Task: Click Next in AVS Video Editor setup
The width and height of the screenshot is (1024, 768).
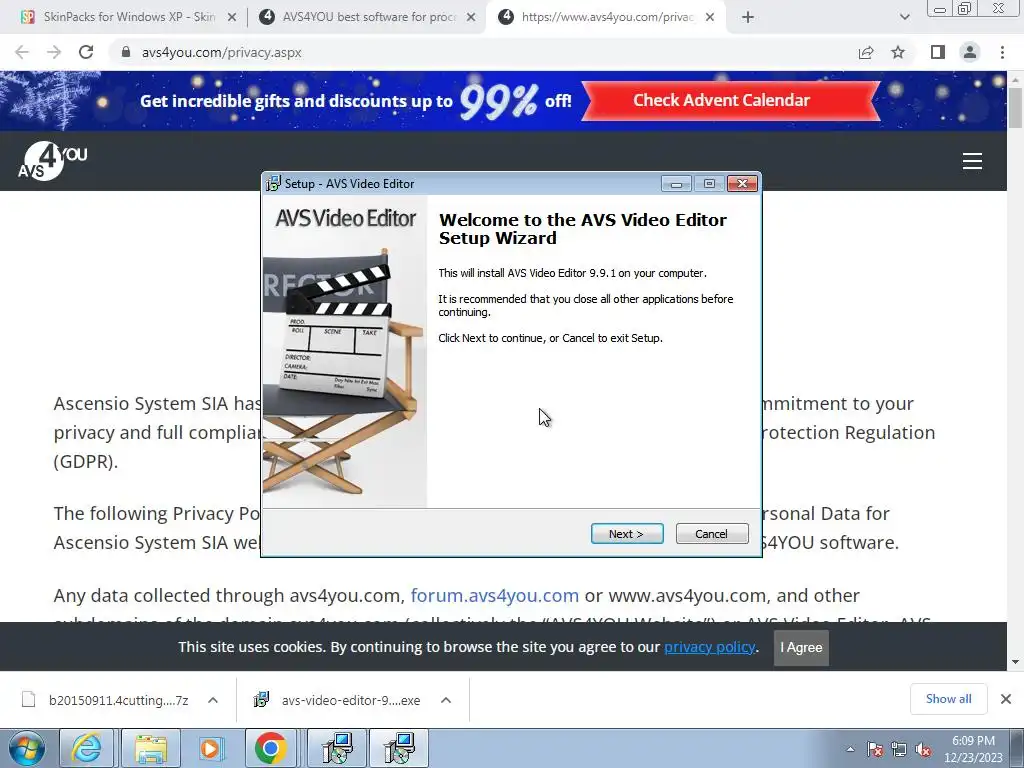Action: (627, 534)
